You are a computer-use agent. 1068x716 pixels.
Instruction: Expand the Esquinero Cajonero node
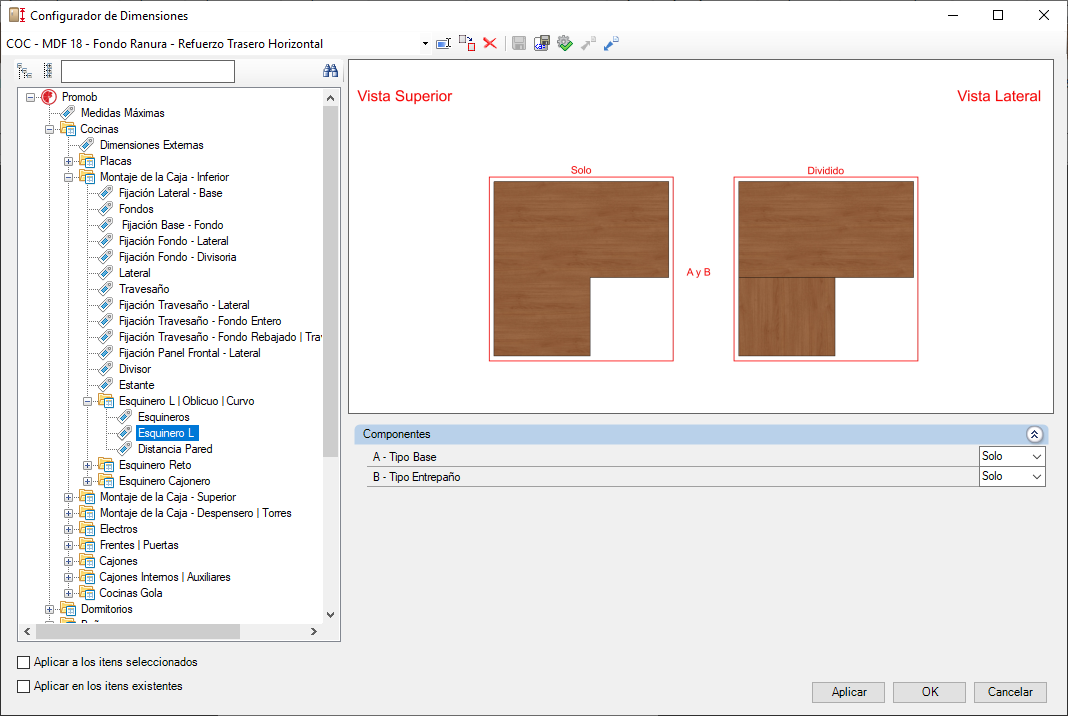tap(88, 482)
